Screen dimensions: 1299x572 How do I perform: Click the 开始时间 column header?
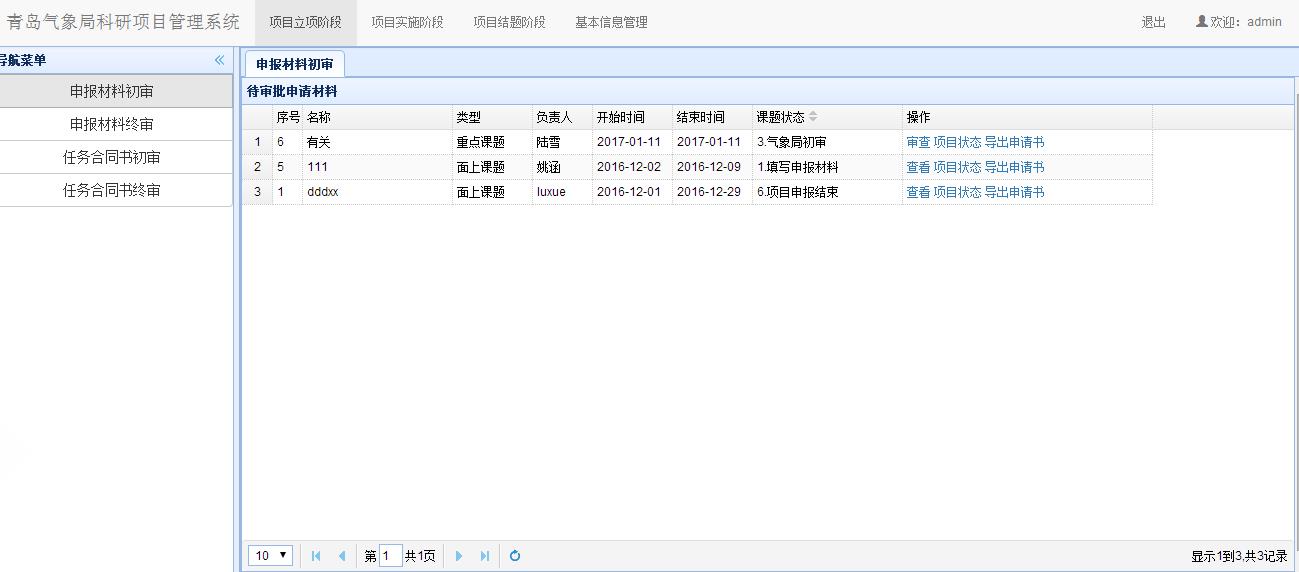click(x=632, y=117)
